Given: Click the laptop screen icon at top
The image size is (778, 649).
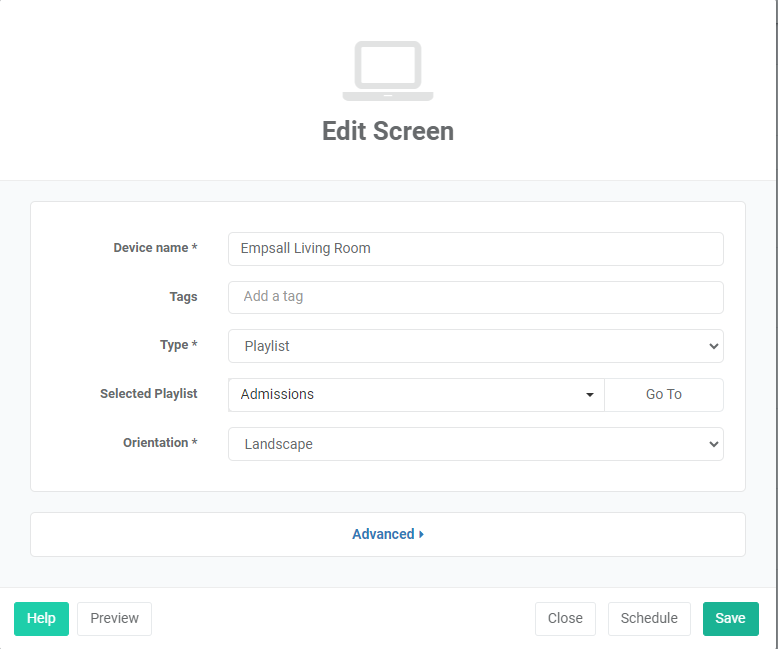Looking at the screenshot, I should (x=388, y=71).
